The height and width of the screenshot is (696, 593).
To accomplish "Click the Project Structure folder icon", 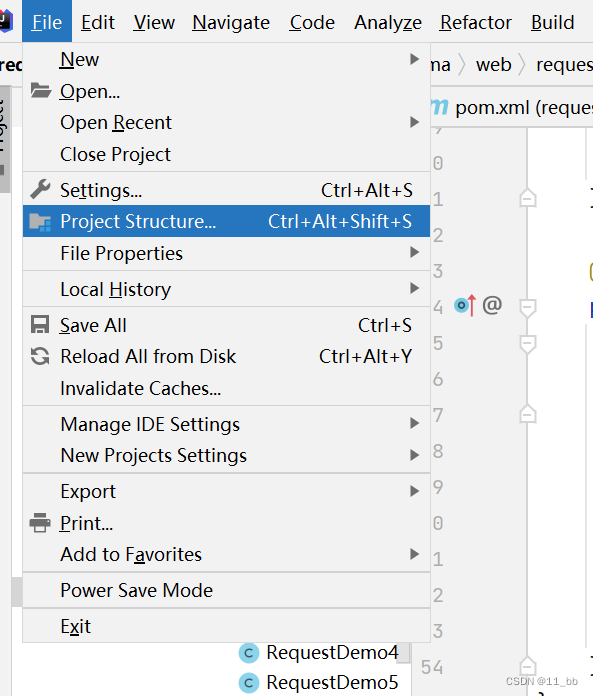I will (x=40, y=221).
